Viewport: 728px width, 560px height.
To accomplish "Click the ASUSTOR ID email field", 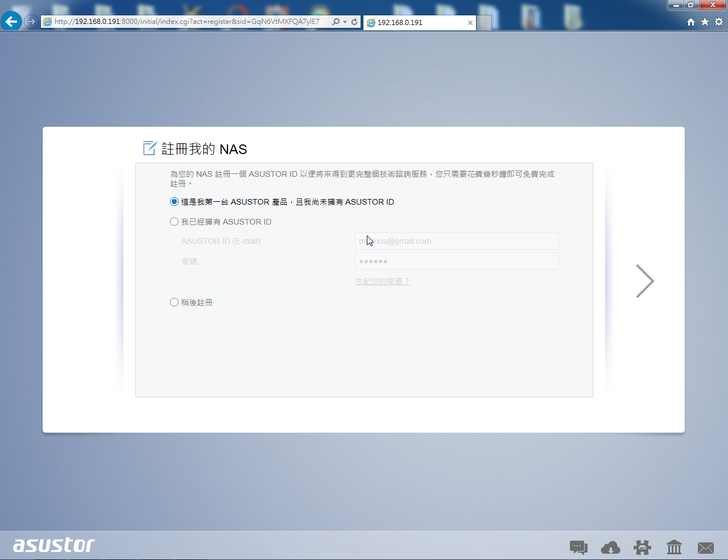I will pos(456,241).
